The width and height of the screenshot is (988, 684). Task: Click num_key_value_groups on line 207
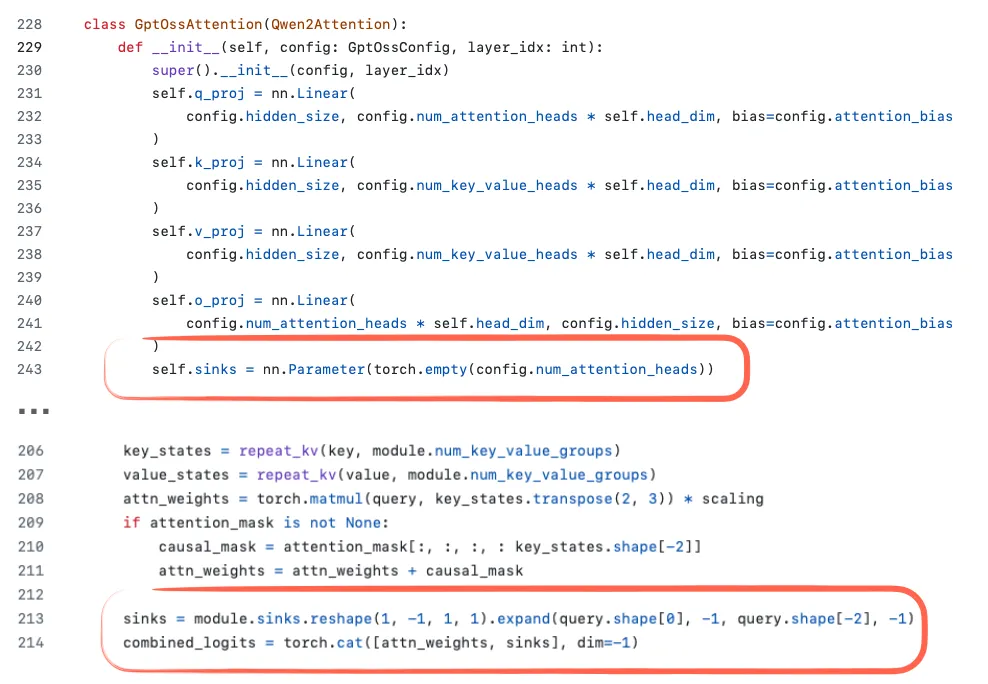click(559, 475)
